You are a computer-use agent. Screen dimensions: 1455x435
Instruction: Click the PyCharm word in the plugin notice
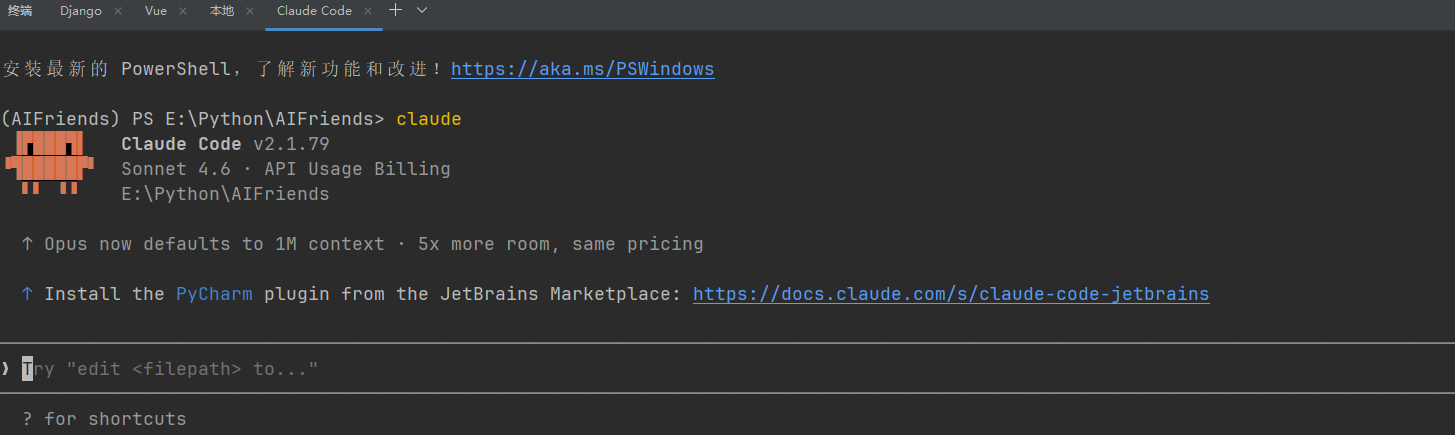pos(214,294)
